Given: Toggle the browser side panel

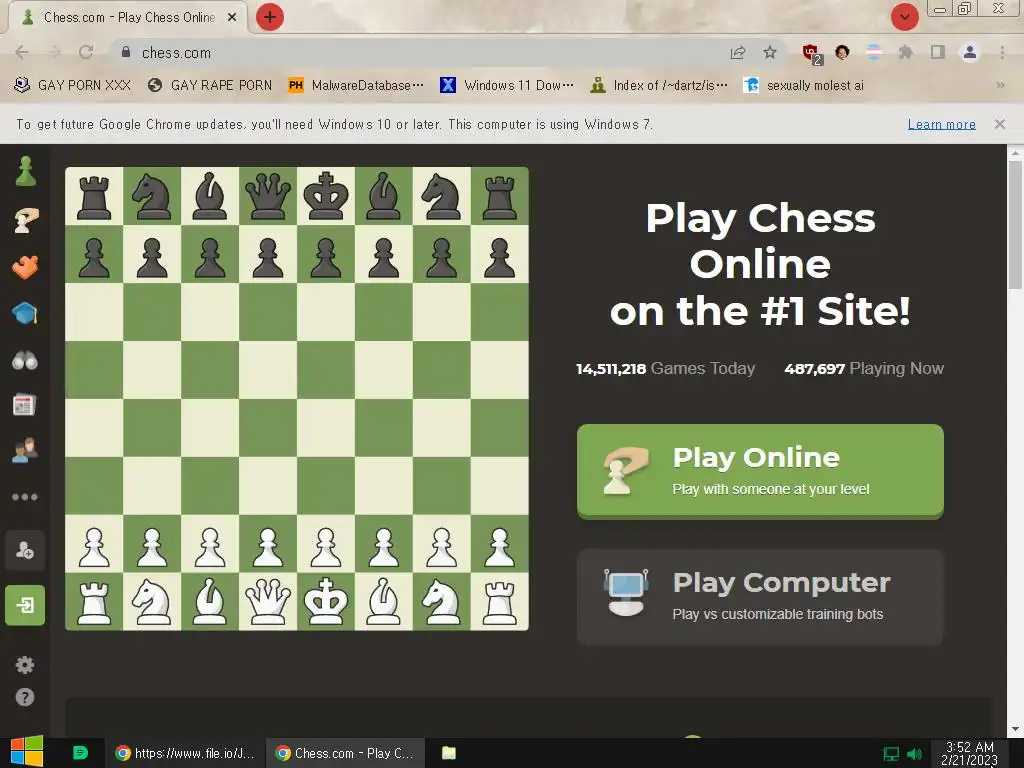Looking at the screenshot, I should [x=938, y=52].
